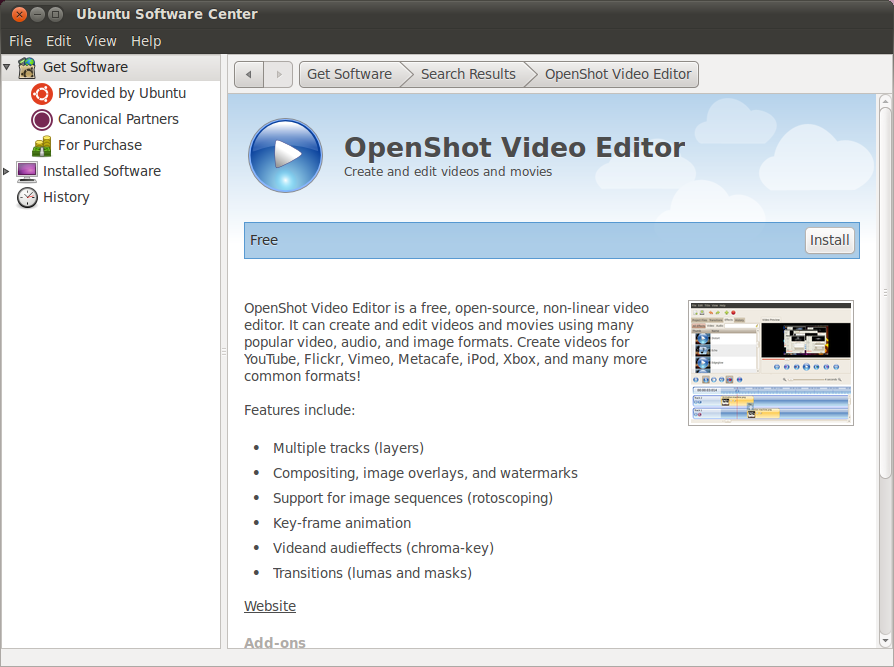This screenshot has height=667, width=894.
Task: Open the File menu
Action: (20, 41)
